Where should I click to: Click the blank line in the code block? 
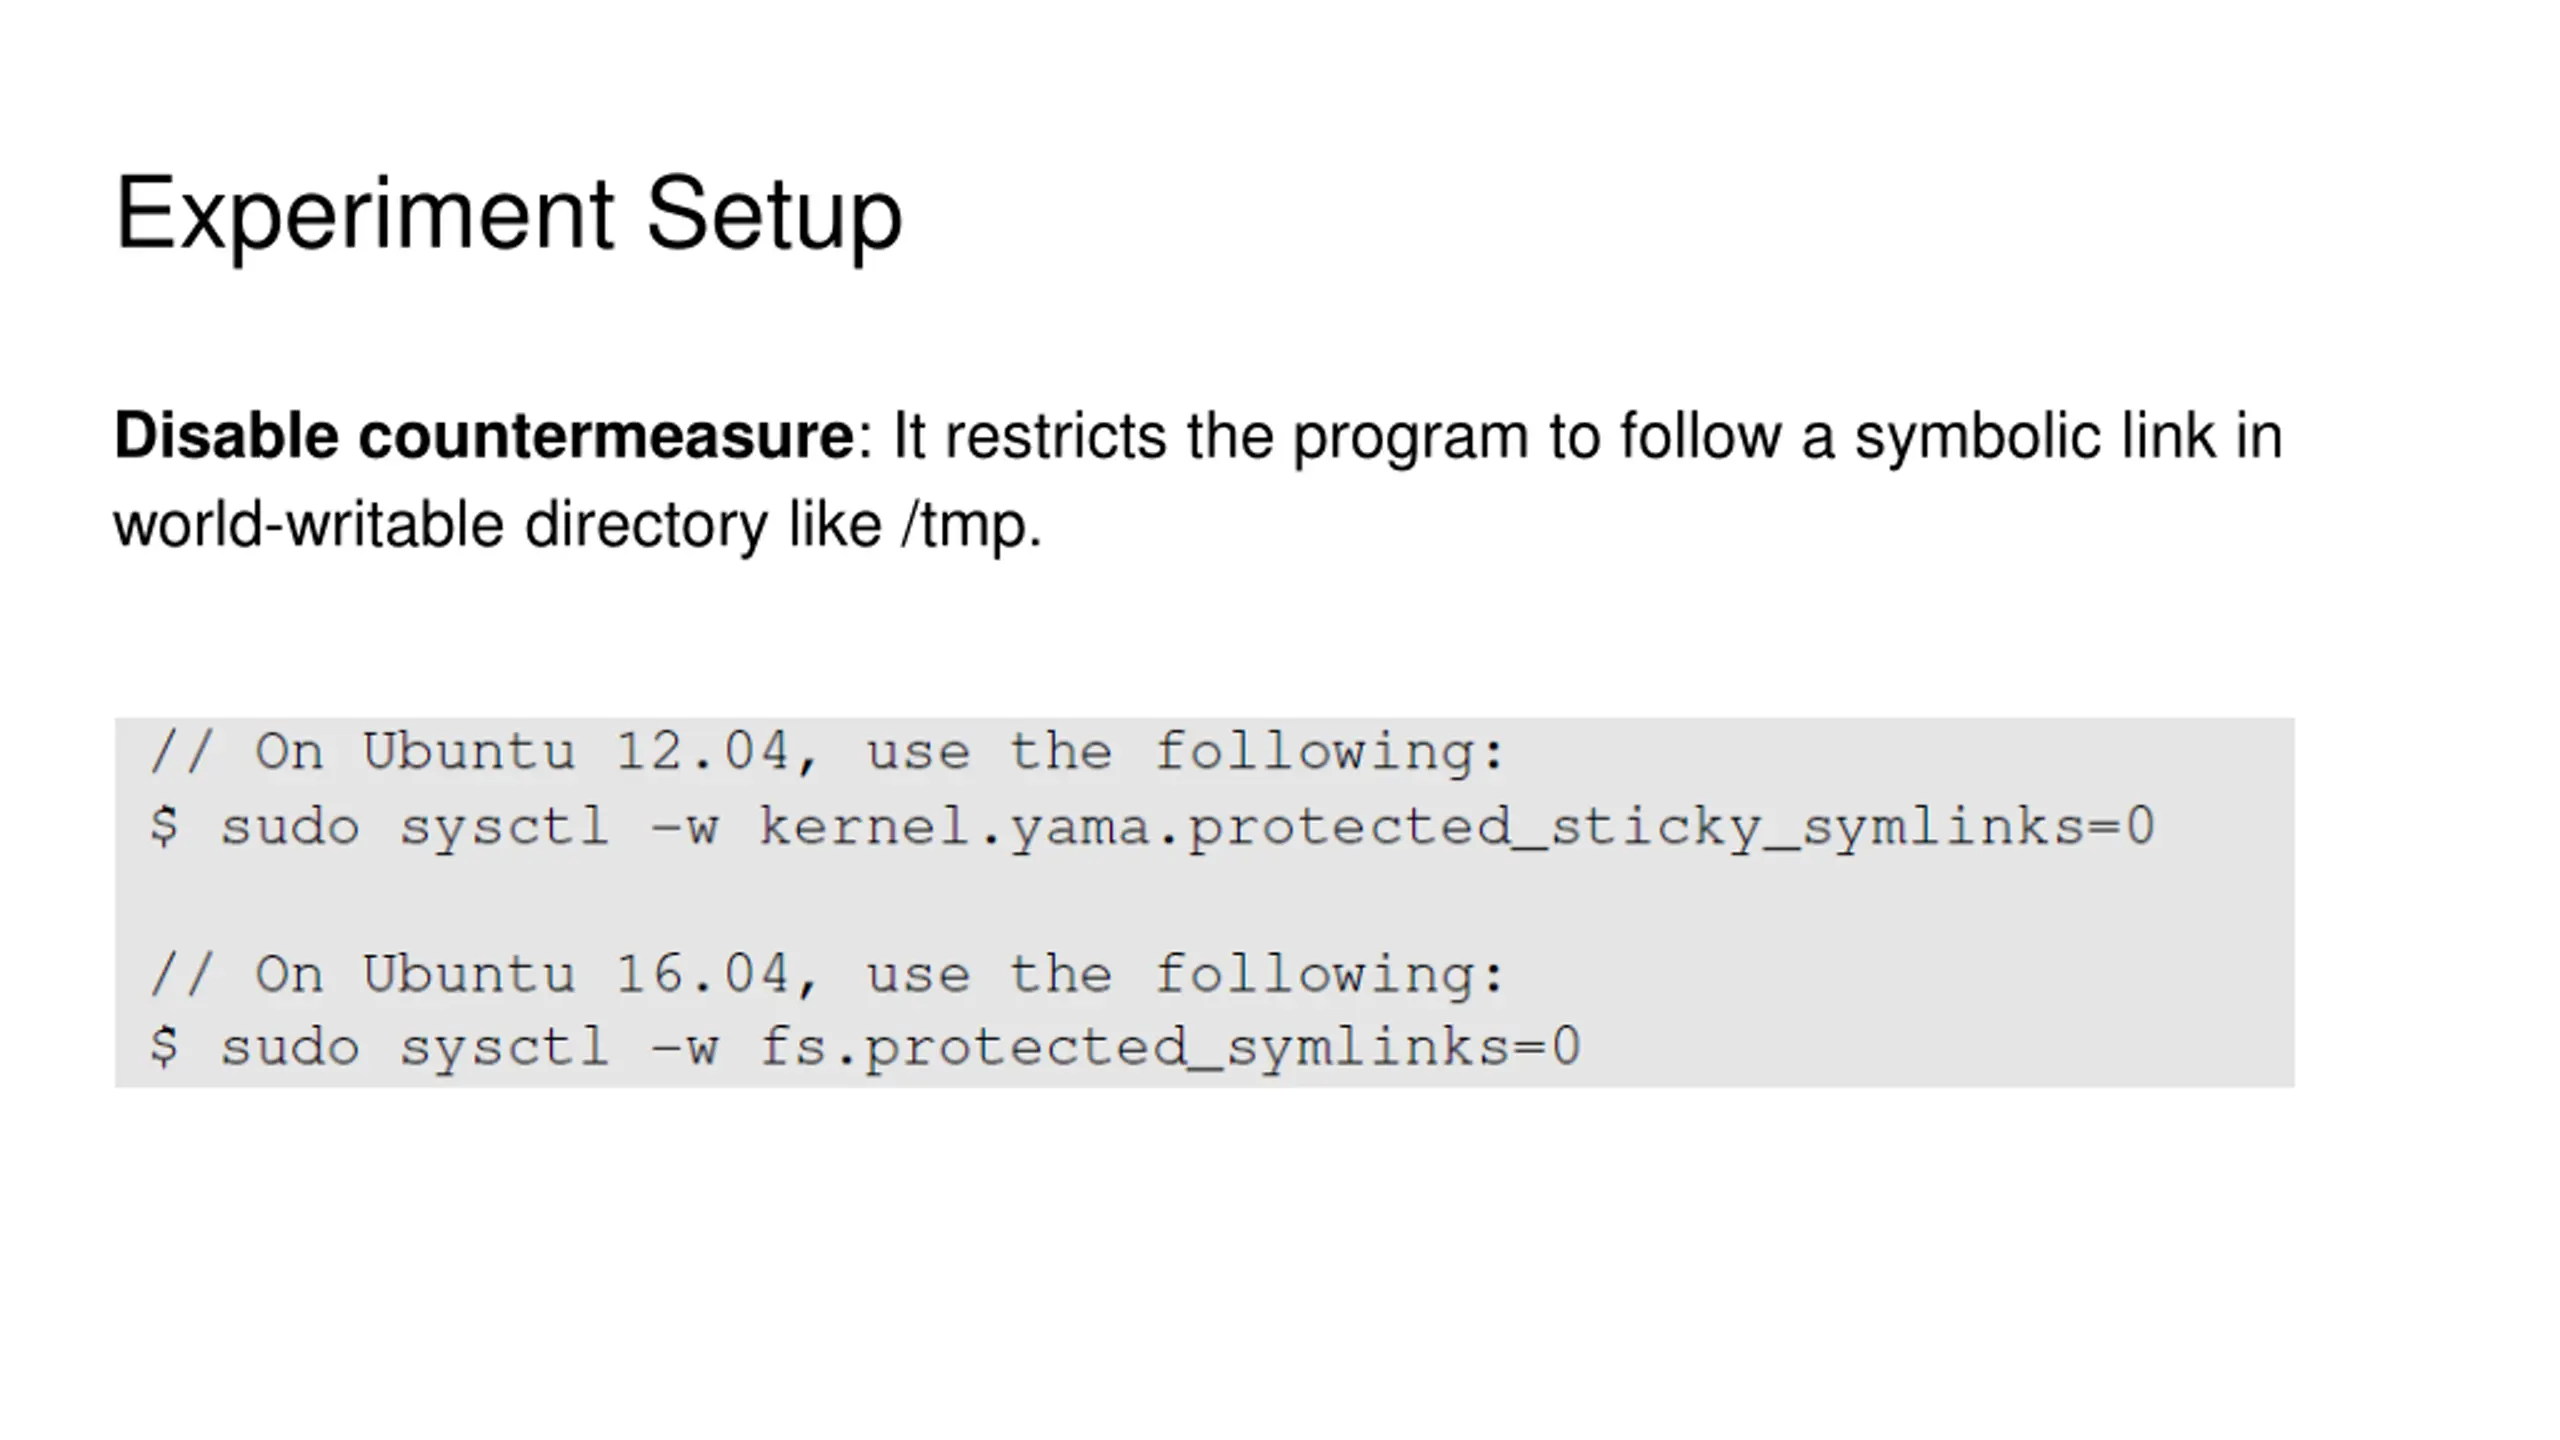(x=1204, y=902)
